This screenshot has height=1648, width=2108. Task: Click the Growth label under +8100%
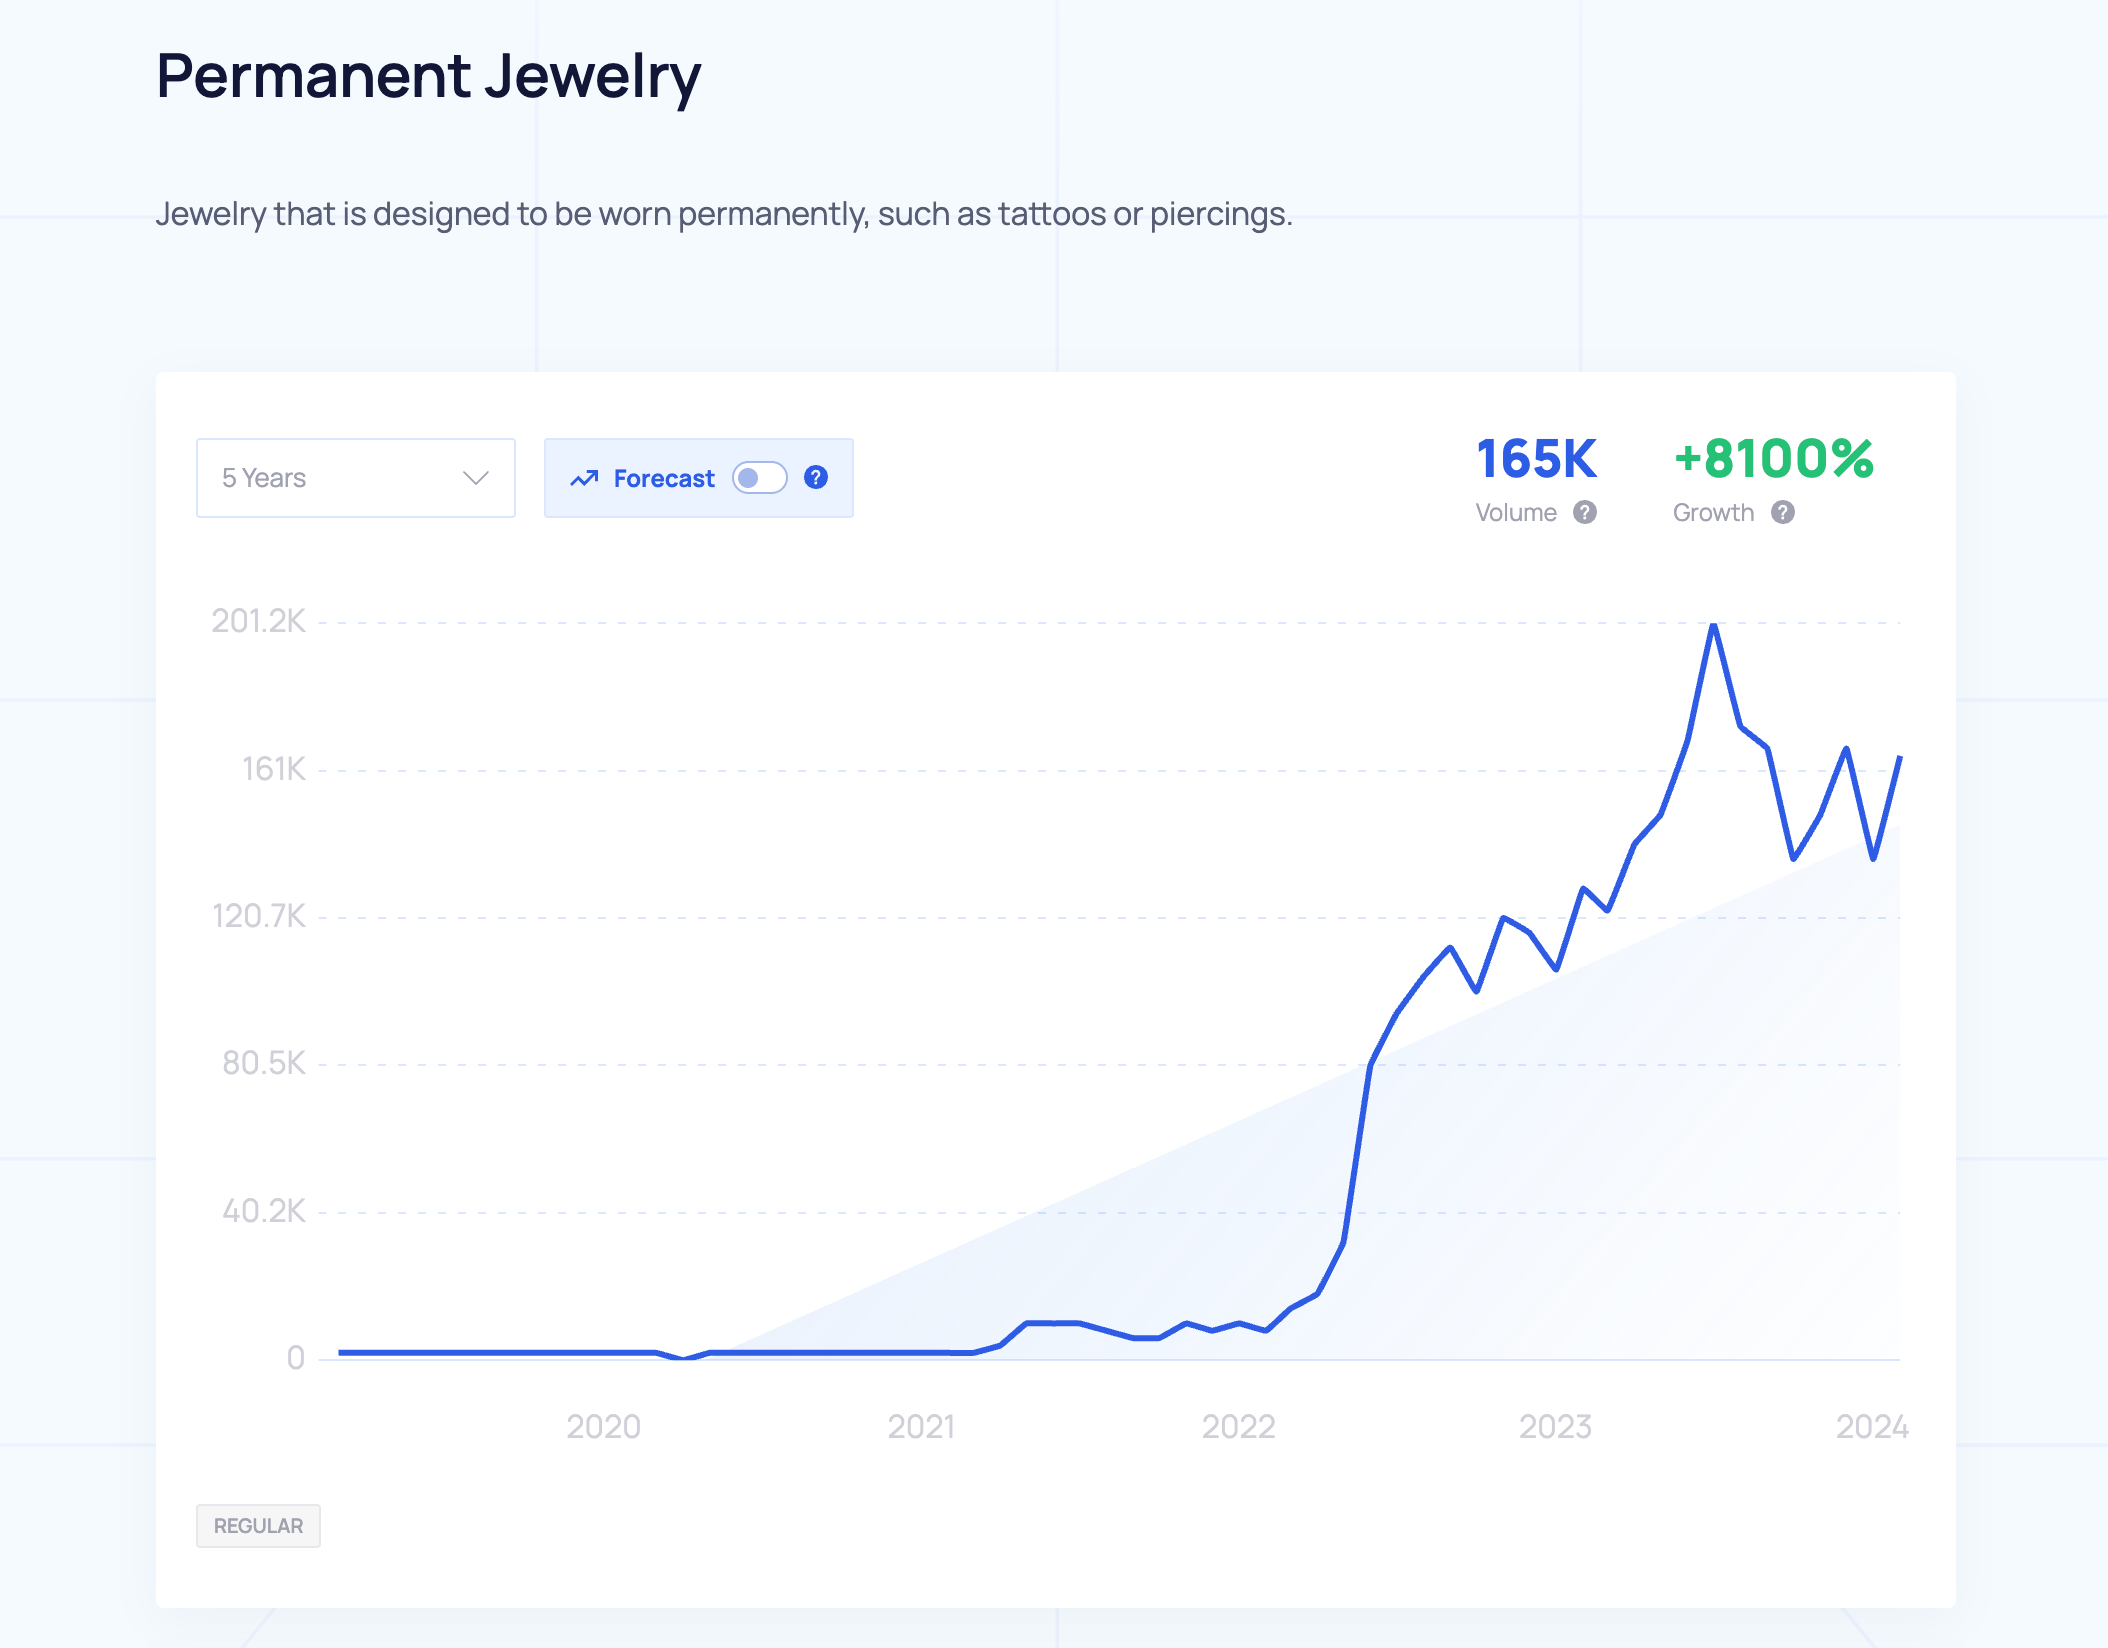pos(1713,513)
